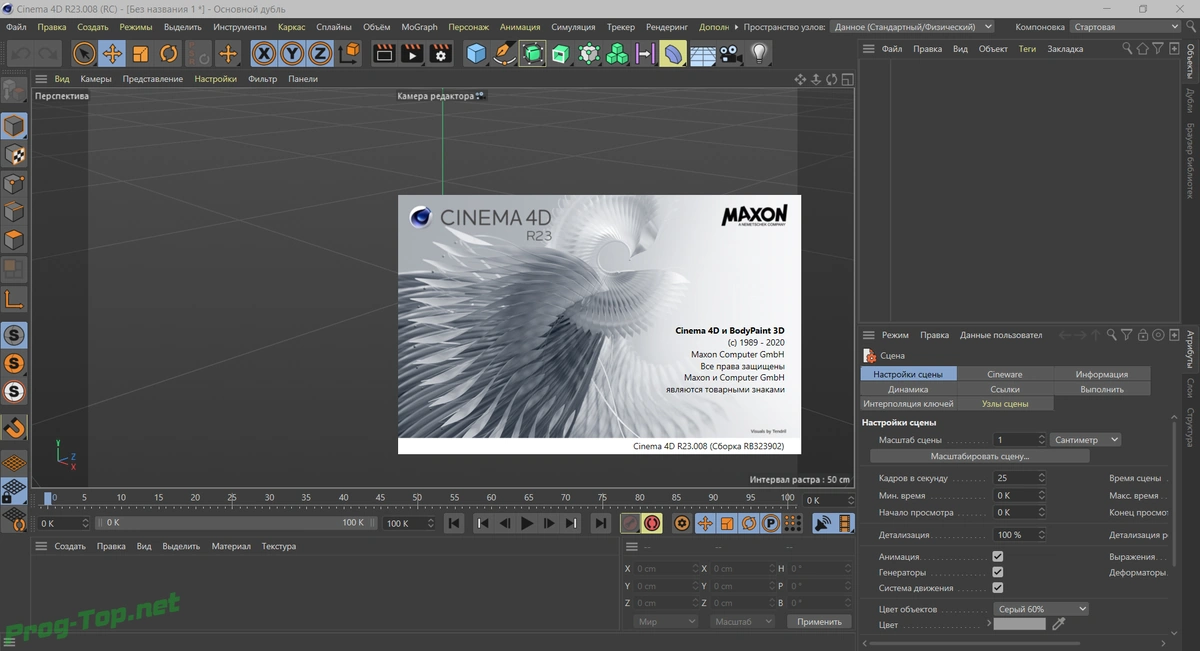Viewport: 1200px width, 651px height.
Task: Click the Bend deformer icon
Action: click(673, 53)
